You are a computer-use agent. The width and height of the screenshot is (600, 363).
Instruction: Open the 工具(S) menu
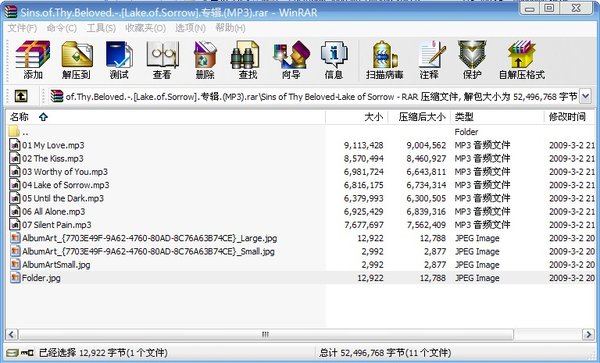point(101,28)
